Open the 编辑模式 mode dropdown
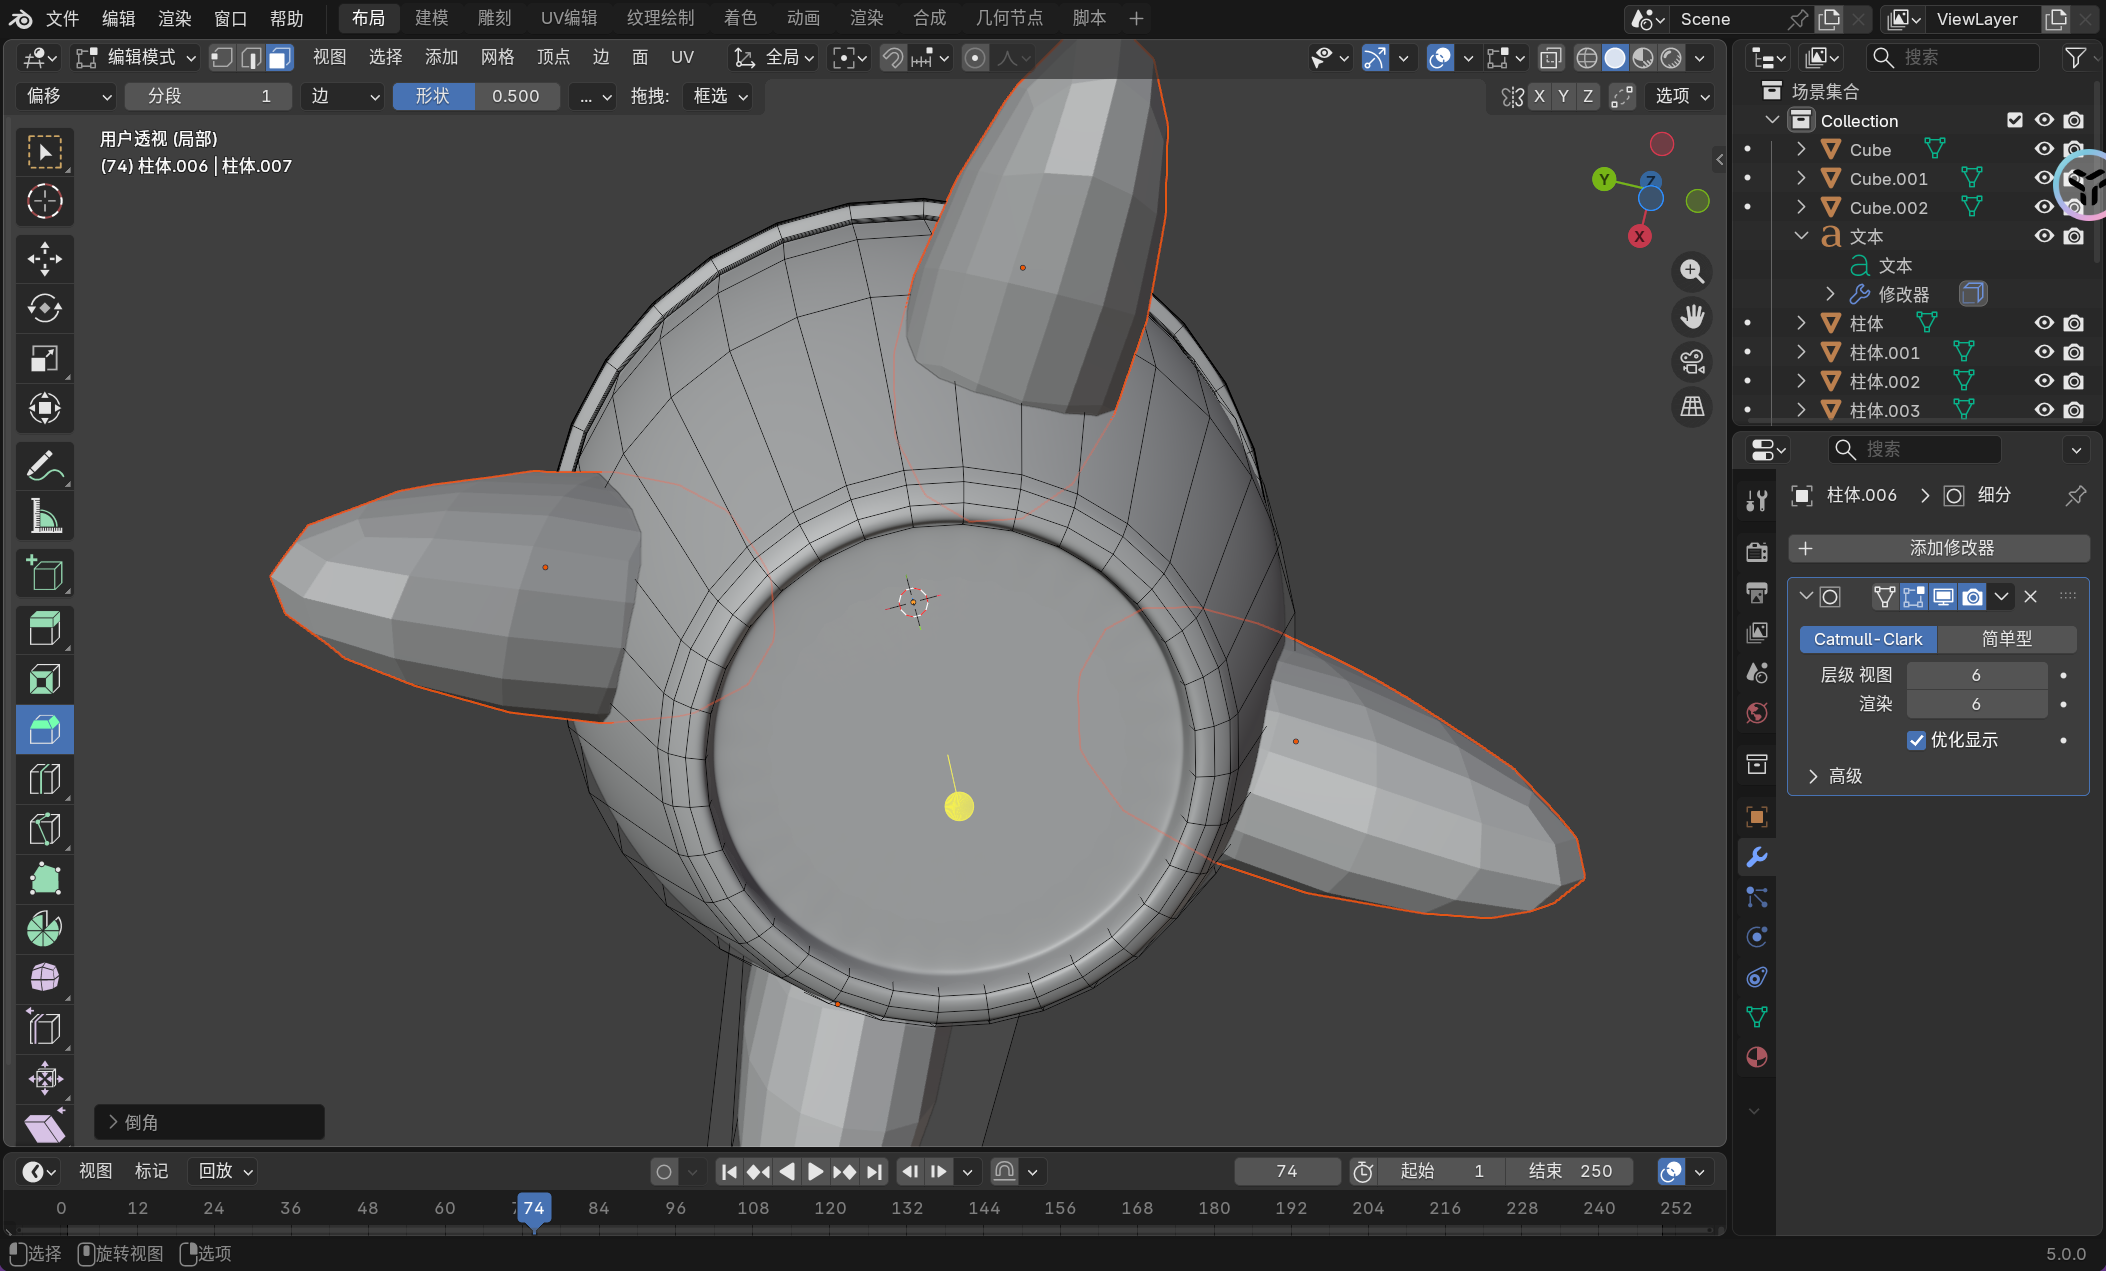The image size is (2106, 1271). (138, 58)
